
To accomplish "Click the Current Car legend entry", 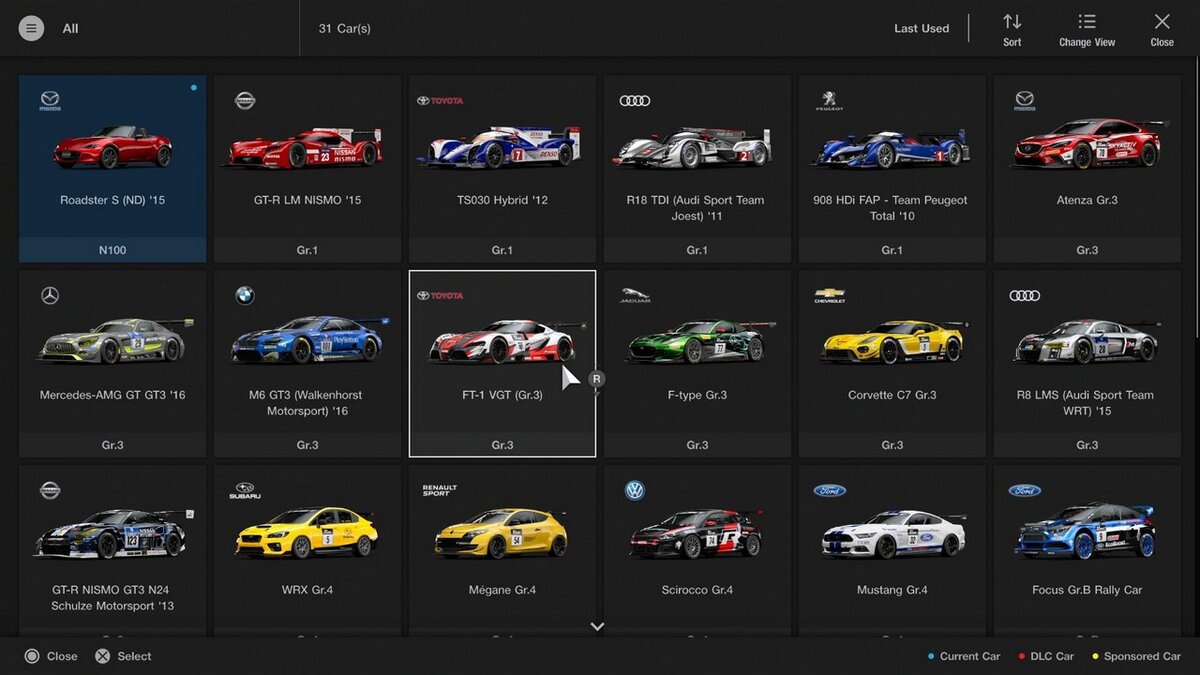I will (x=964, y=656).
